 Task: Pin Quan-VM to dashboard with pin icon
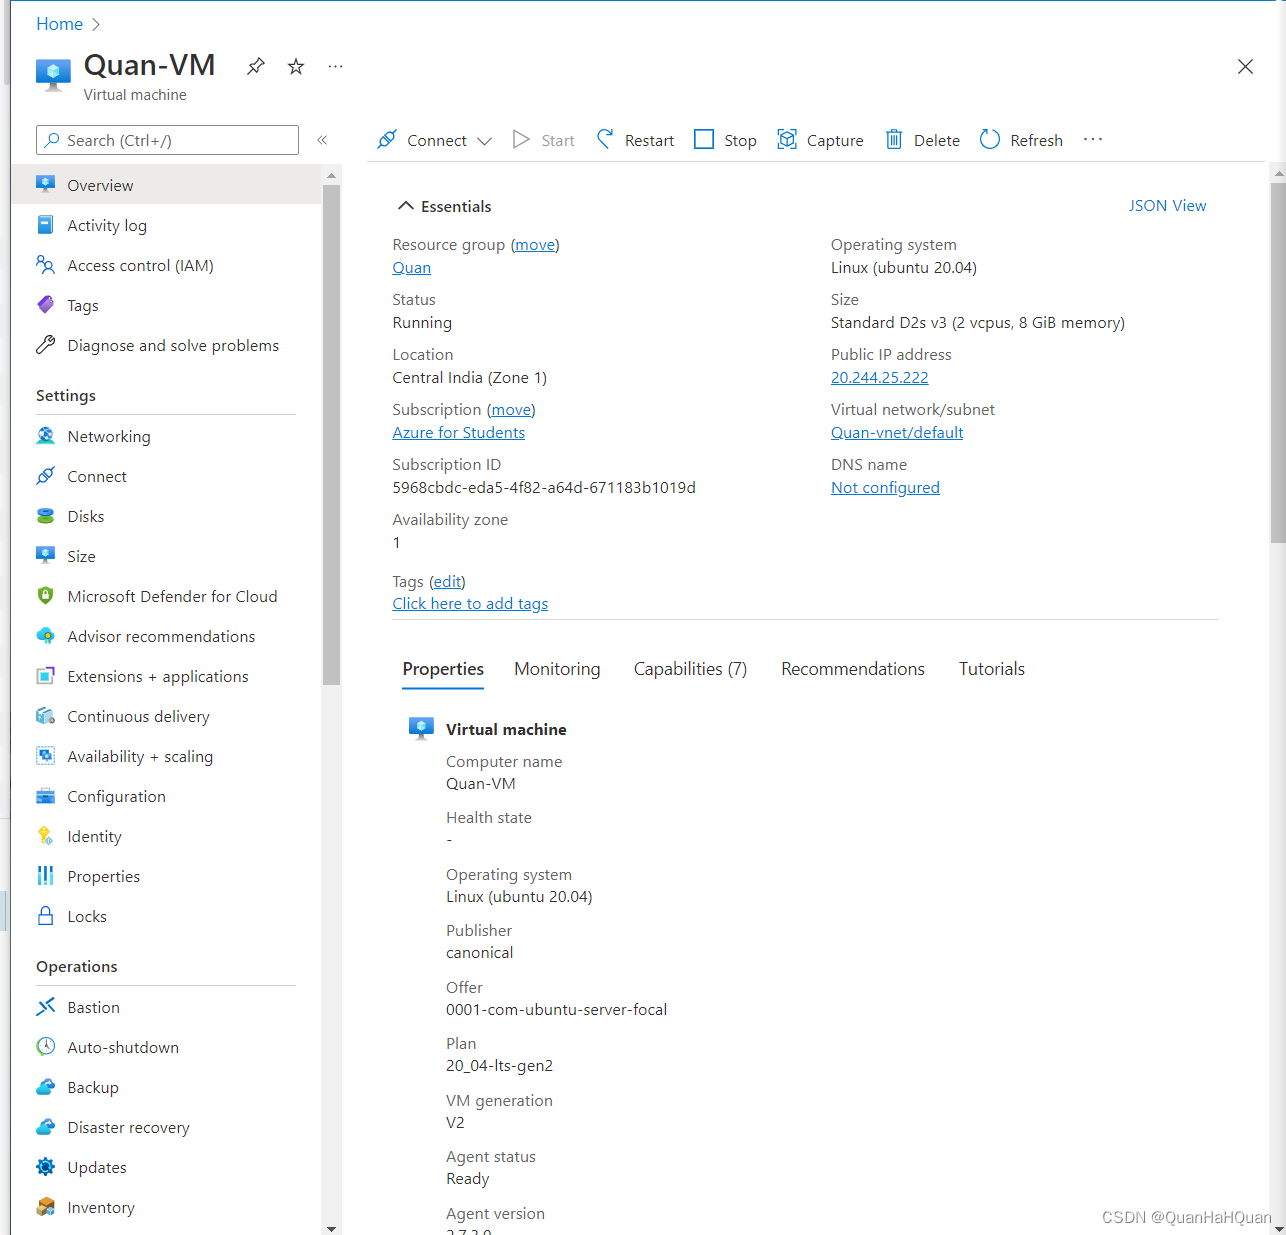(256, 66)
